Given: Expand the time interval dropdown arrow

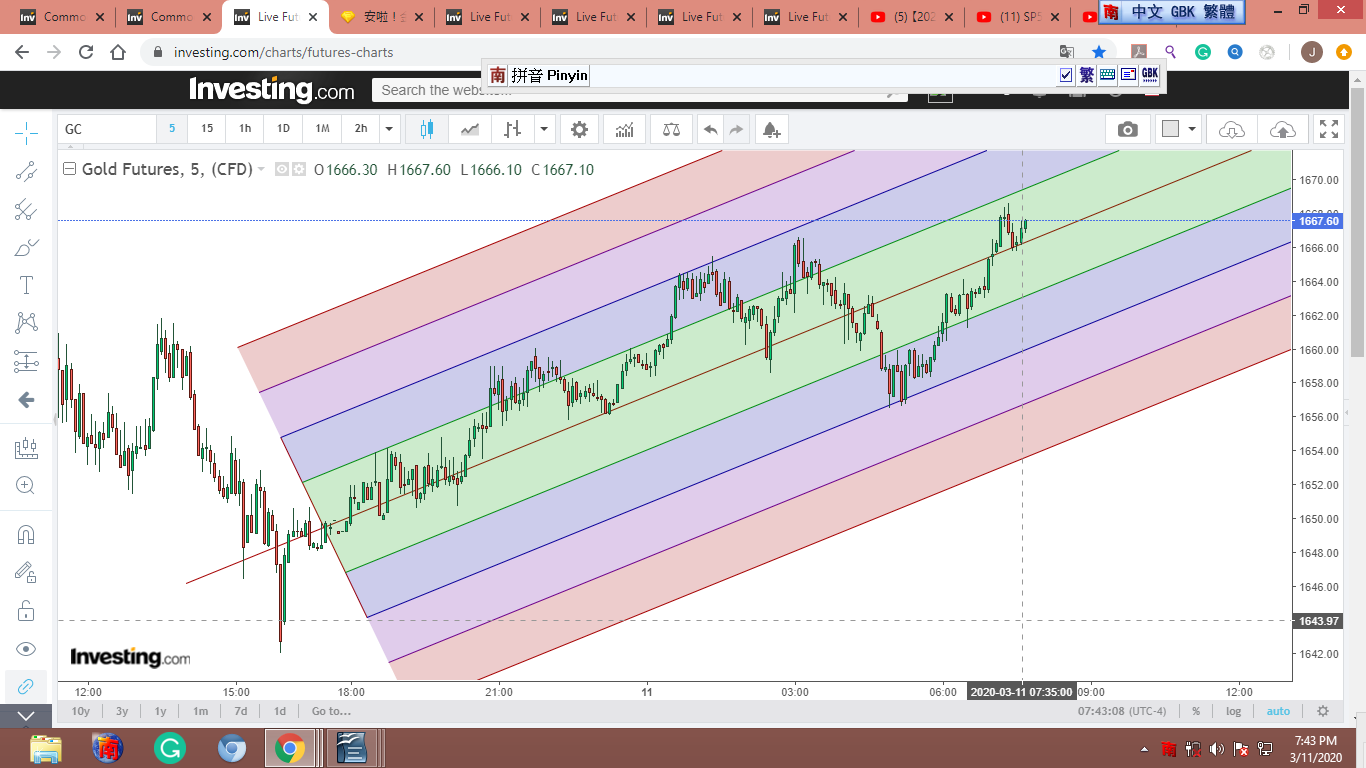Looking at the screenshot, I should coord(390,129).
